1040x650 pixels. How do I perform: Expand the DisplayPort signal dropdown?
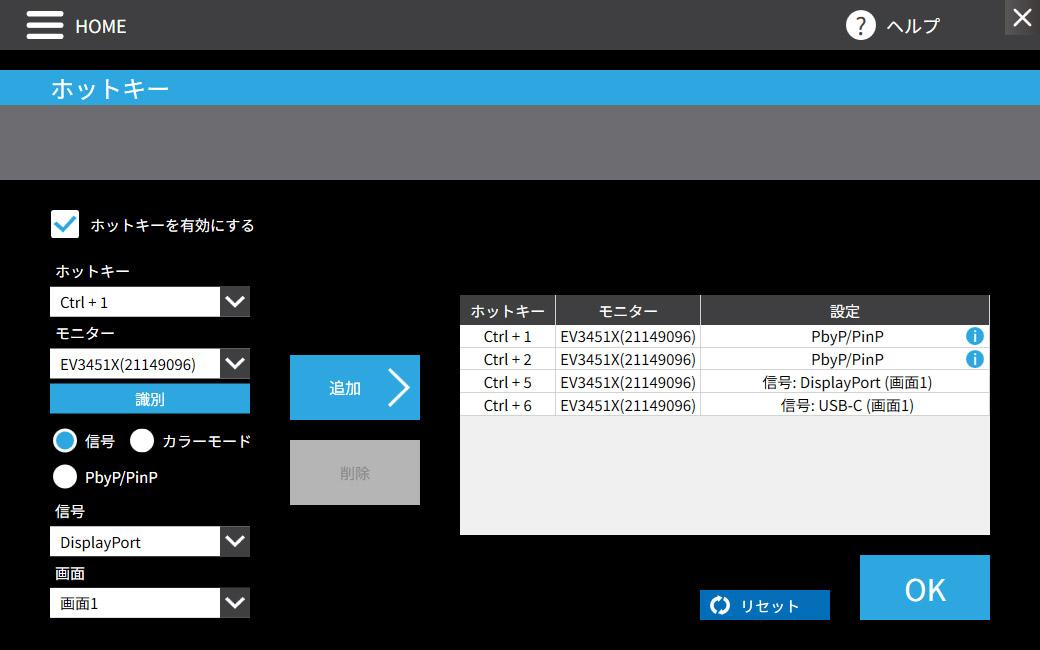coord(235,541)
